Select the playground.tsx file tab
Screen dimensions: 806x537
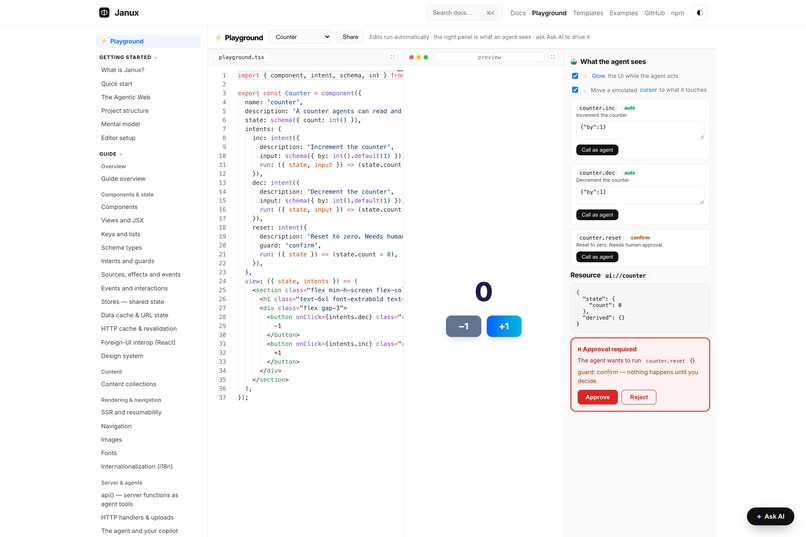click(x=241, y=57)
